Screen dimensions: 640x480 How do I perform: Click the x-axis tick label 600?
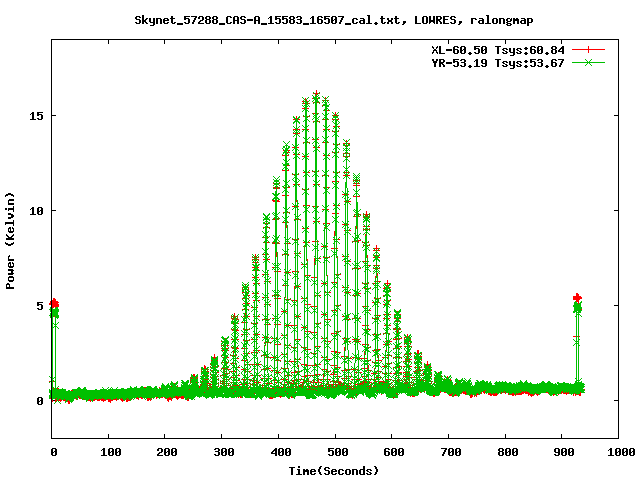pos(394,452)
